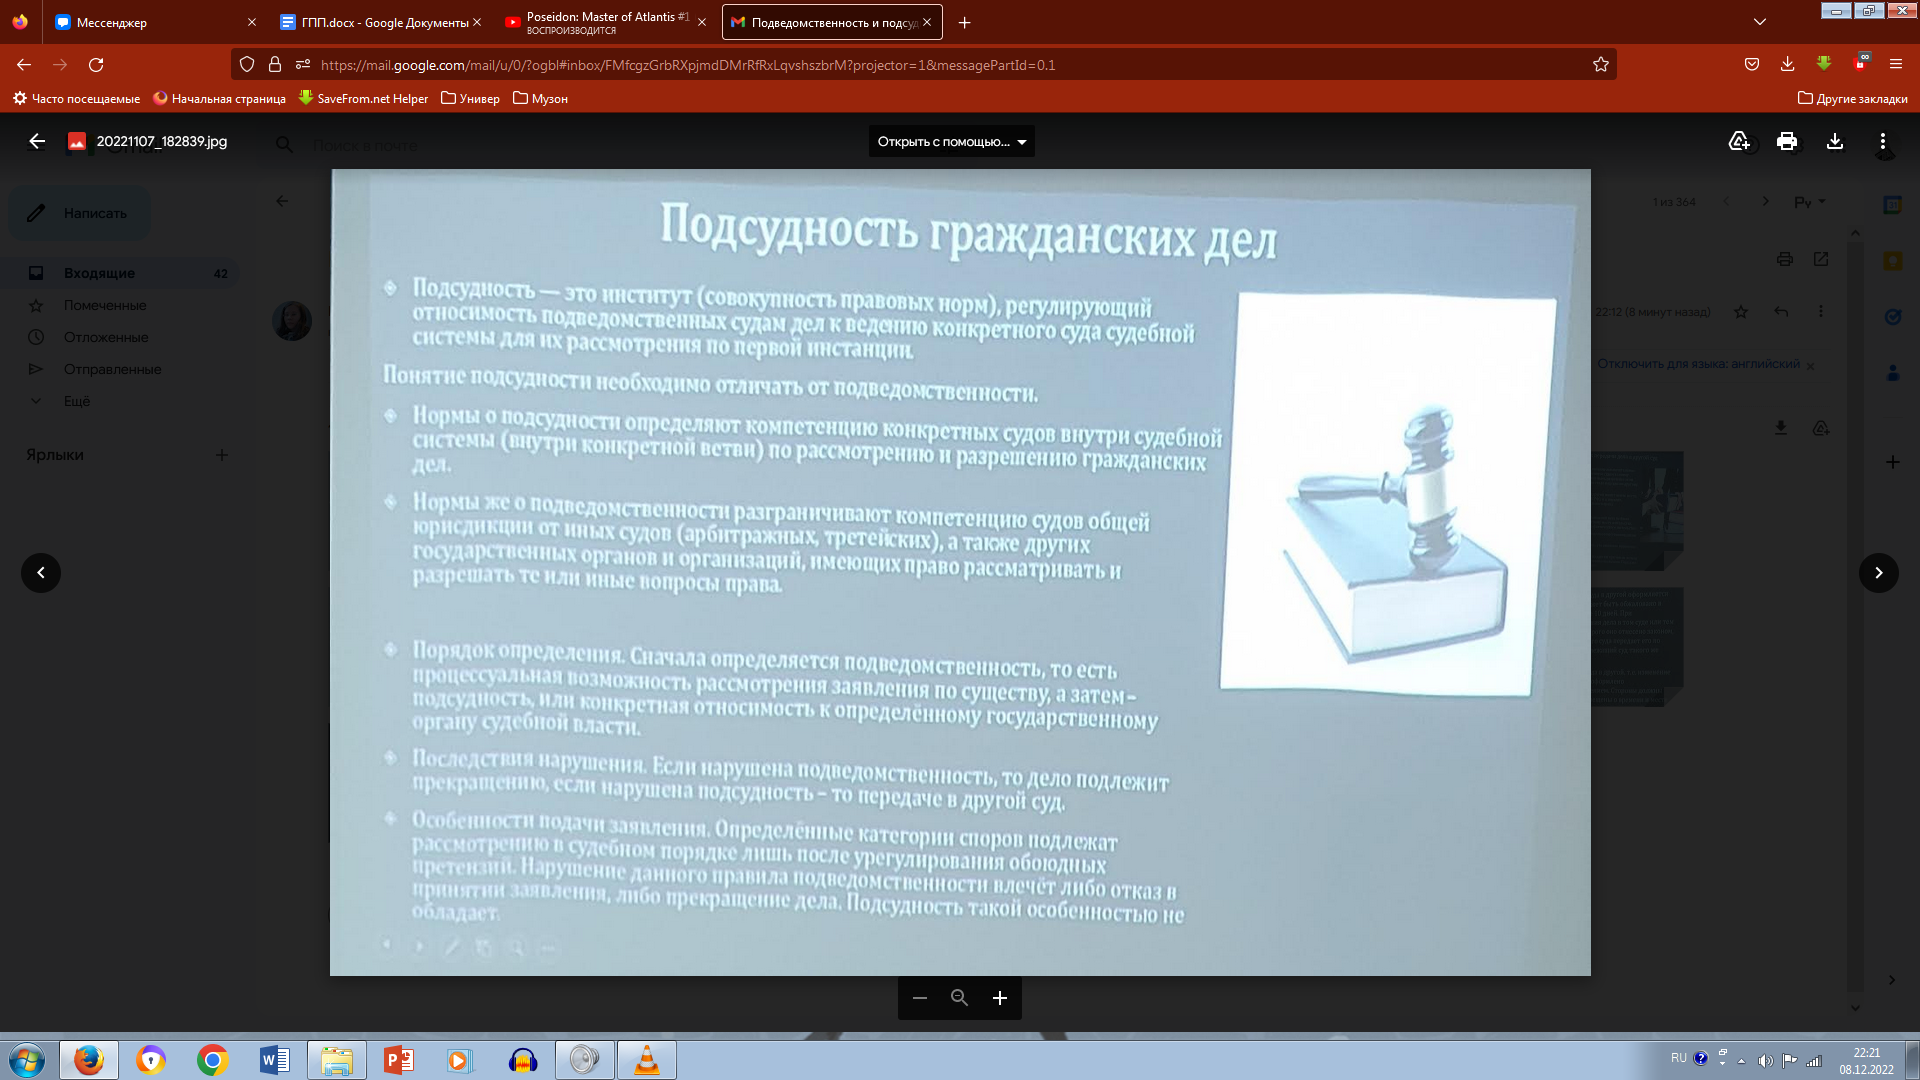Open SaveFrom.net green arrow extension

tap(1824, 64)
